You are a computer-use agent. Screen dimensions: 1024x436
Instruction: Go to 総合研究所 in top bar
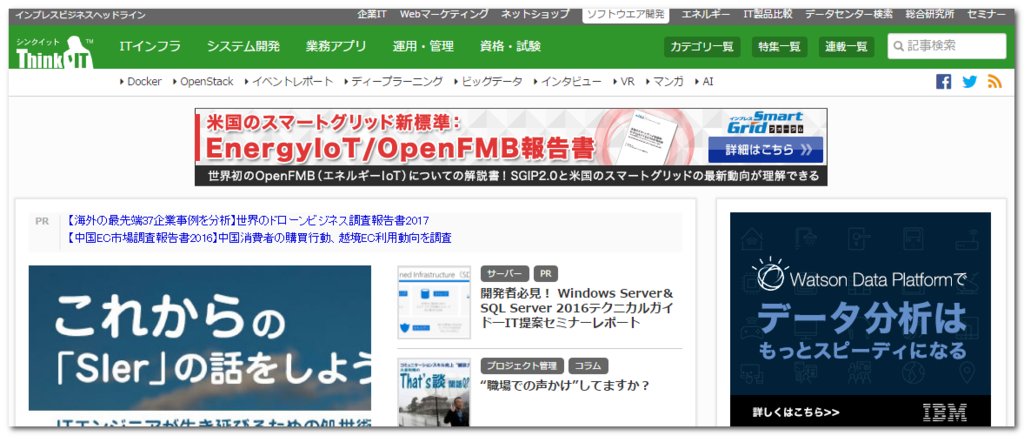click(x=929, y=14)
